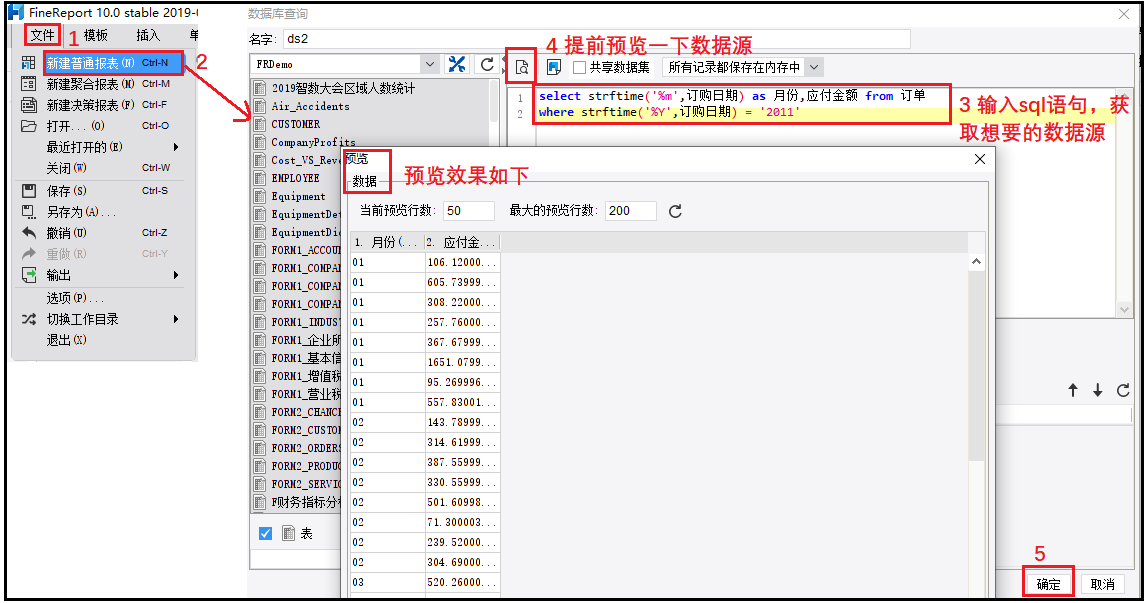Select 撤销 in the File menu
The height and width of the screenshot is (603, 1146).
click(106, 232)
